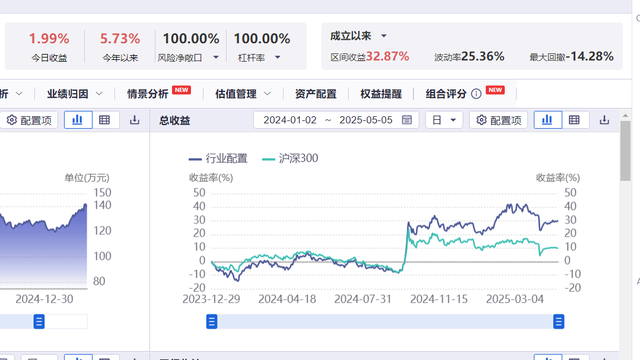Open the 资产配置 tab
The width and height of the screenshot is (640, 360).
click(316, 94)
